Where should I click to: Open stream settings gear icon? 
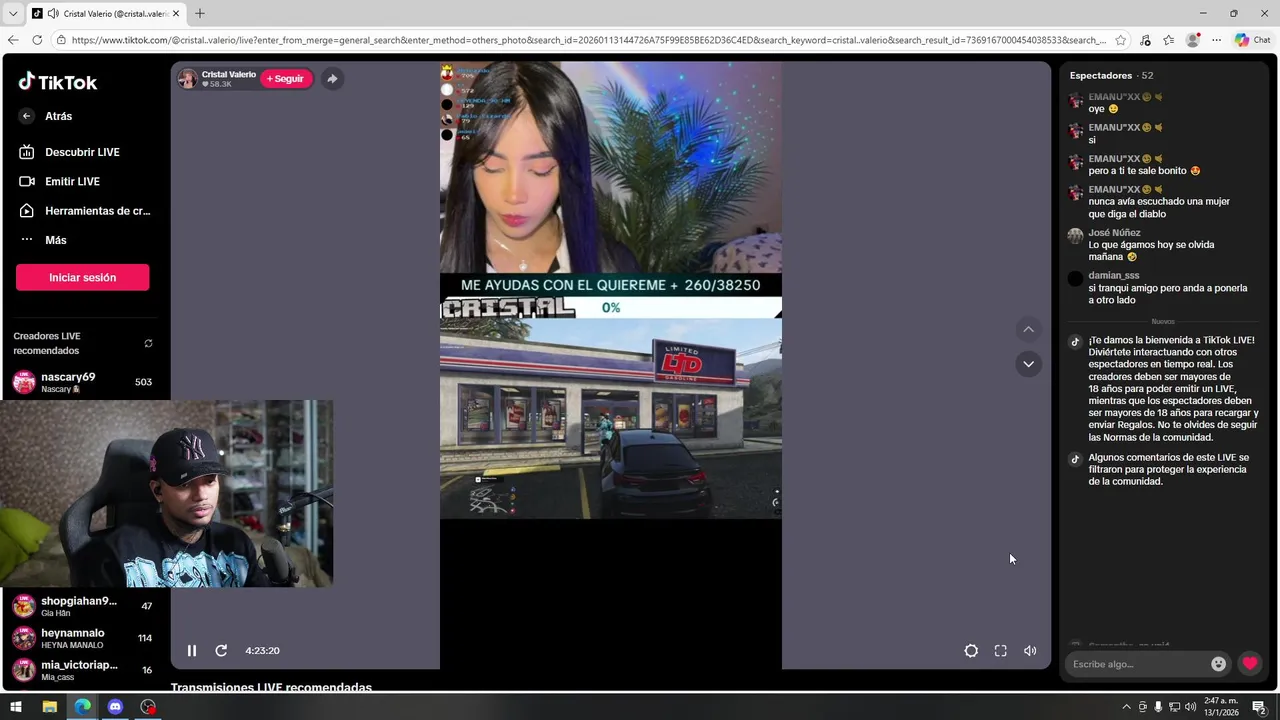pyautogui.click(x=971, y=651)
